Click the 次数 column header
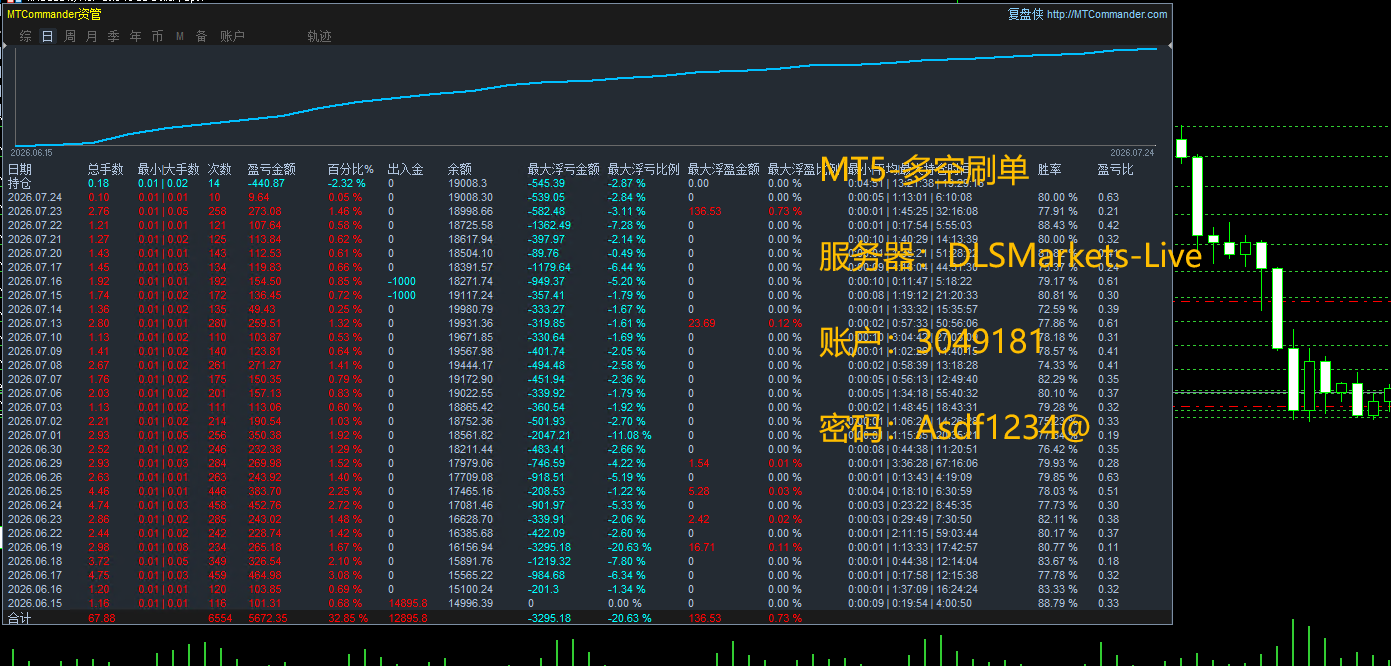 click(220, 169)
